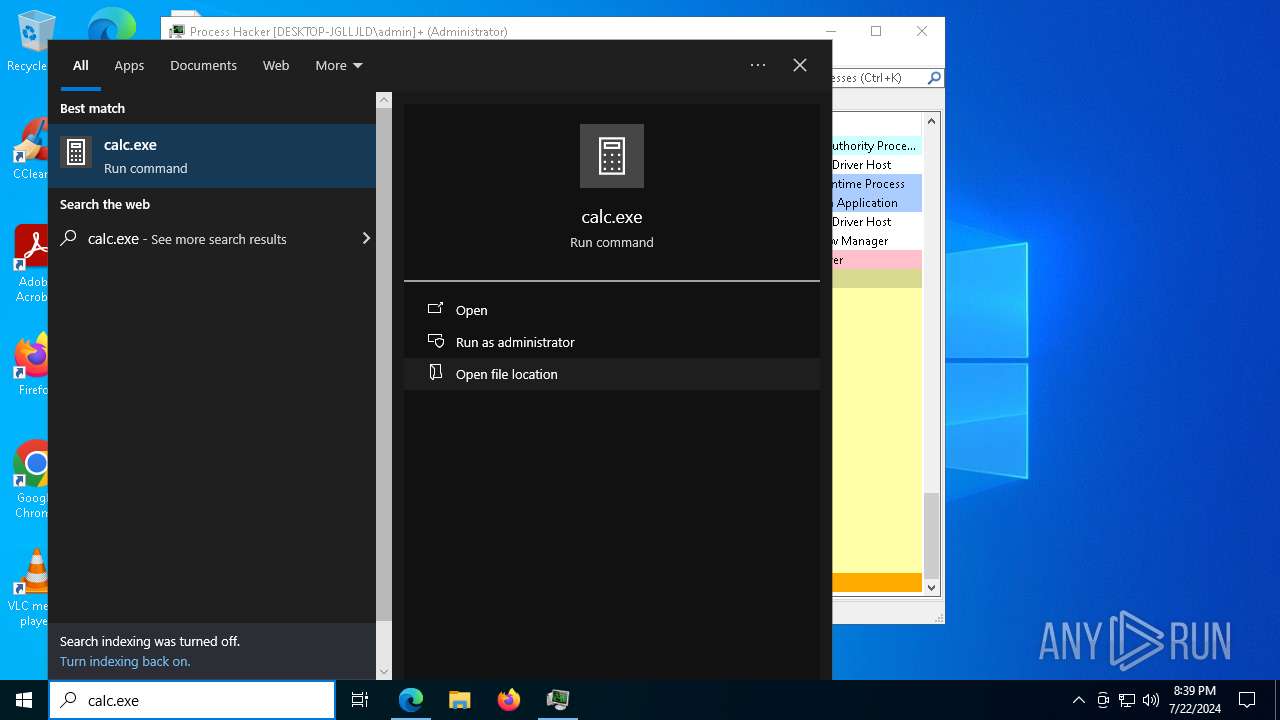Click results scrollbar up arrow
This screenshot has width=1280, height=720.
[384, 100]
